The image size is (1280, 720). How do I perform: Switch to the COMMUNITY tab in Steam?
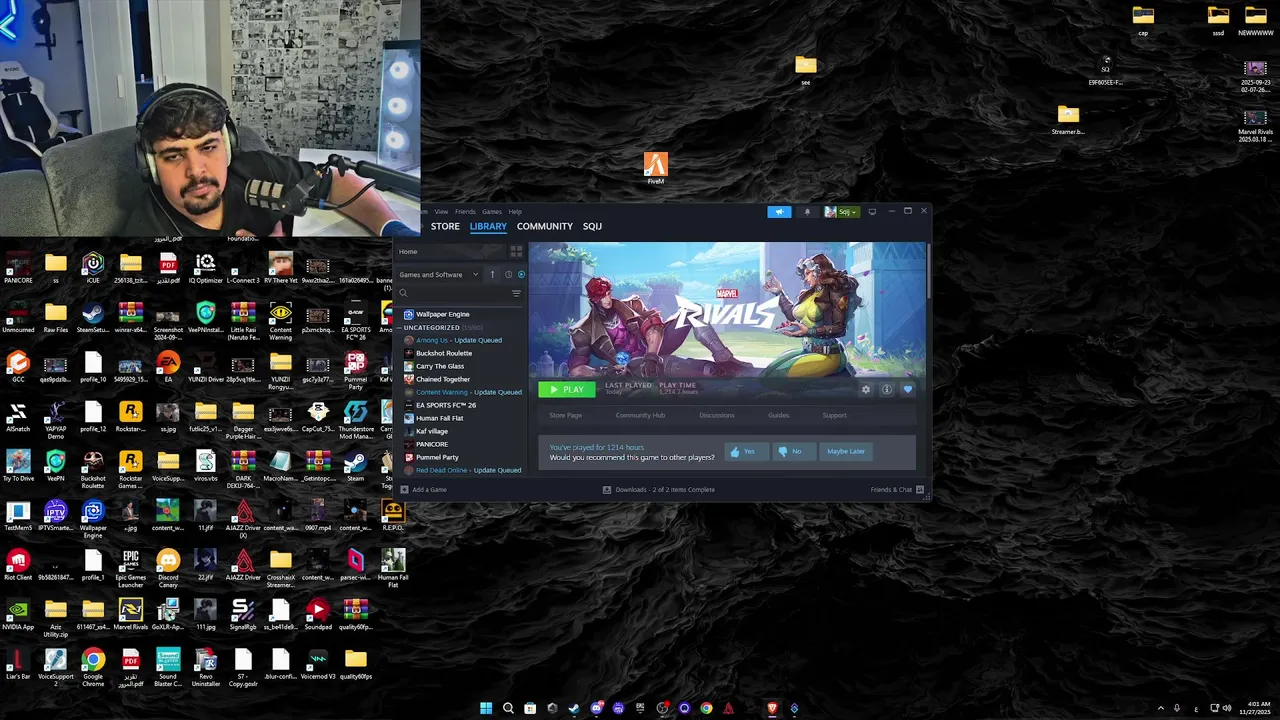coord(544,226)
